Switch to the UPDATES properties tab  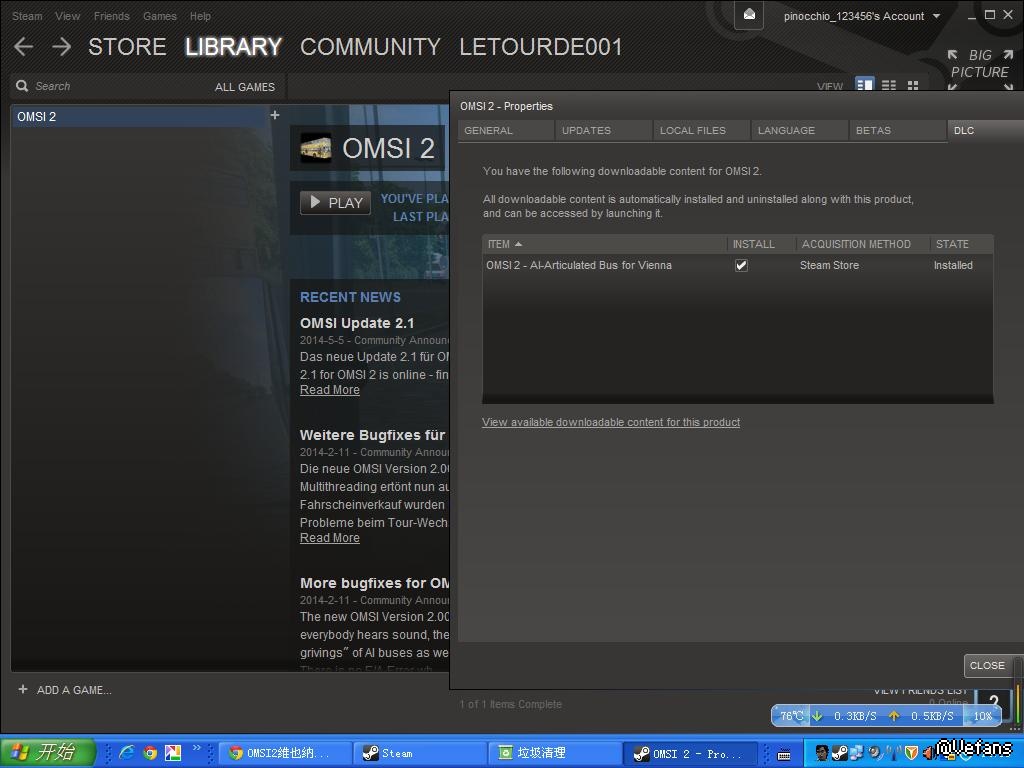coord(604,131)
